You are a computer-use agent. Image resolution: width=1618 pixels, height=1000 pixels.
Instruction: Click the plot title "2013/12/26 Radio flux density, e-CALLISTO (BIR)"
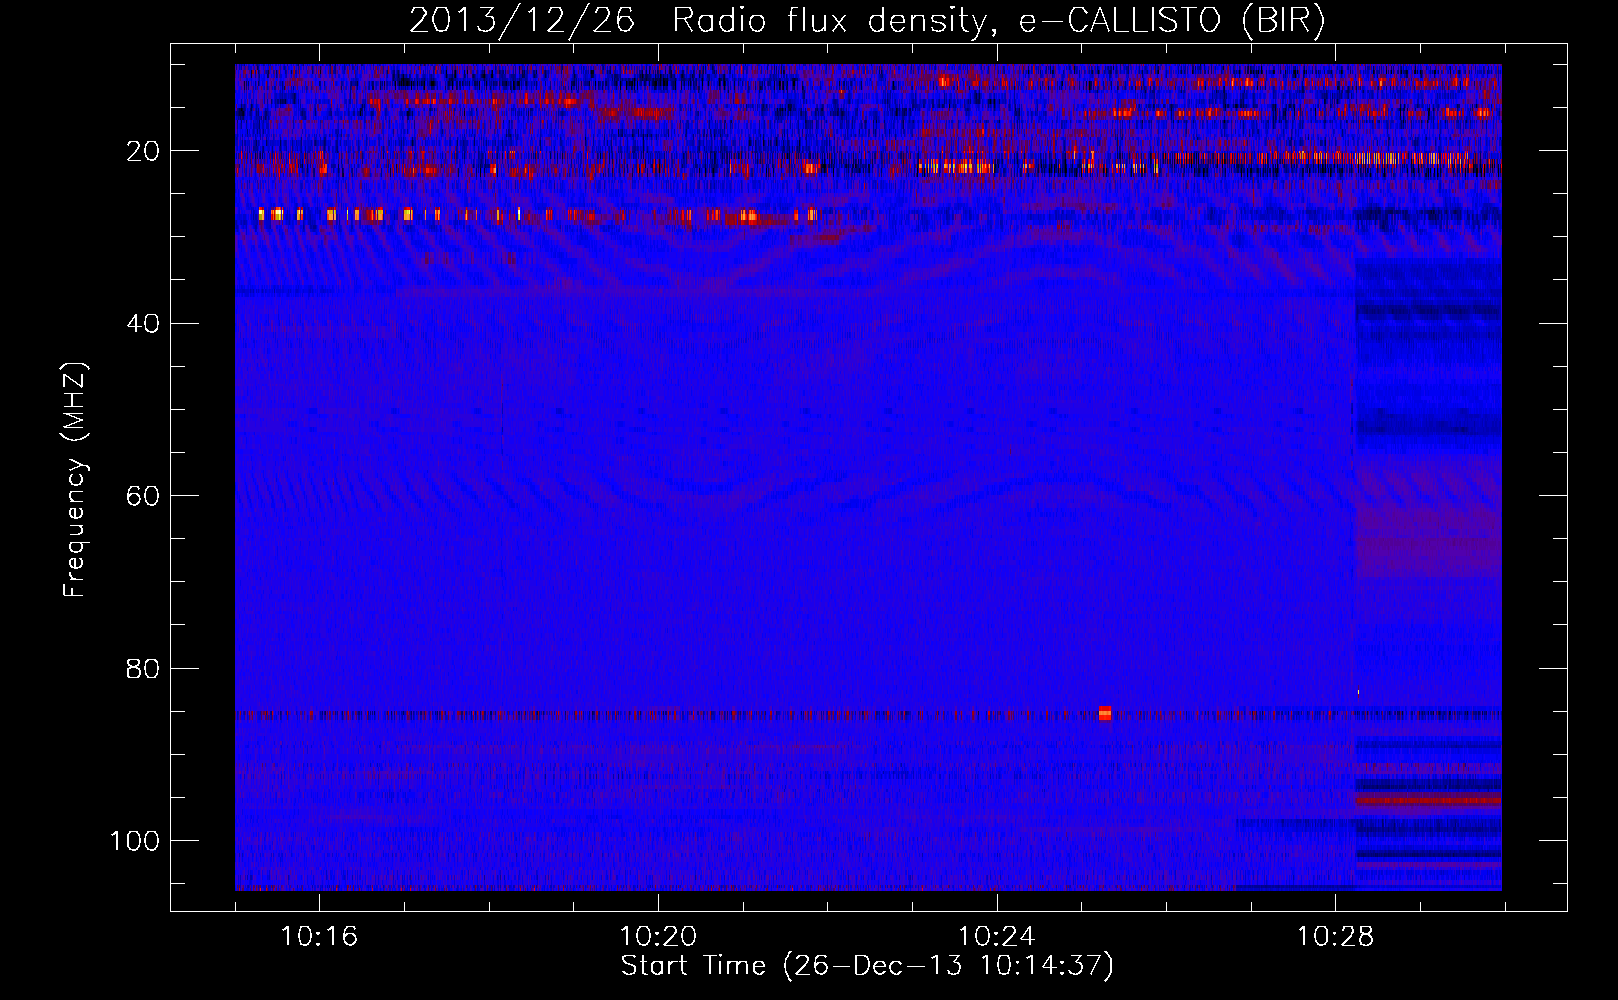867,20
